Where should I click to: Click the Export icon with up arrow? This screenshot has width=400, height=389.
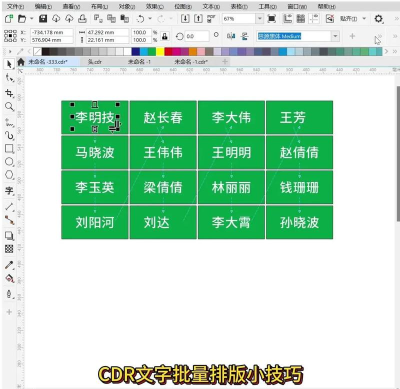(x=198, y=19)
